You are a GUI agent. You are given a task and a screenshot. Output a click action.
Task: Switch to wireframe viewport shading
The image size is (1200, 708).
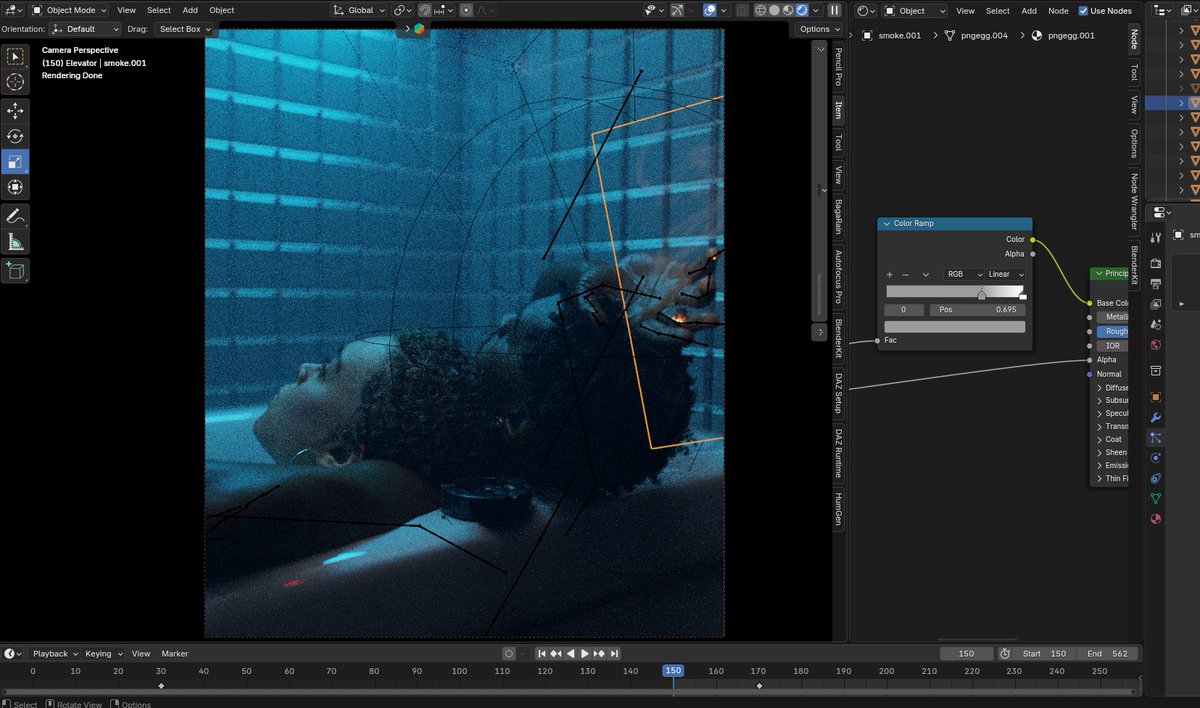coord(760,10)
